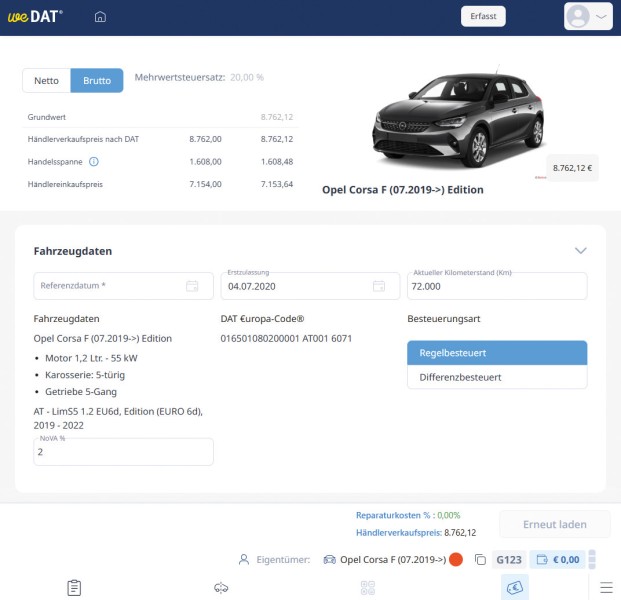This screenshot has height=600, width=621.
Task: Click Reparaturkosten % link
Action: (408, 515)
